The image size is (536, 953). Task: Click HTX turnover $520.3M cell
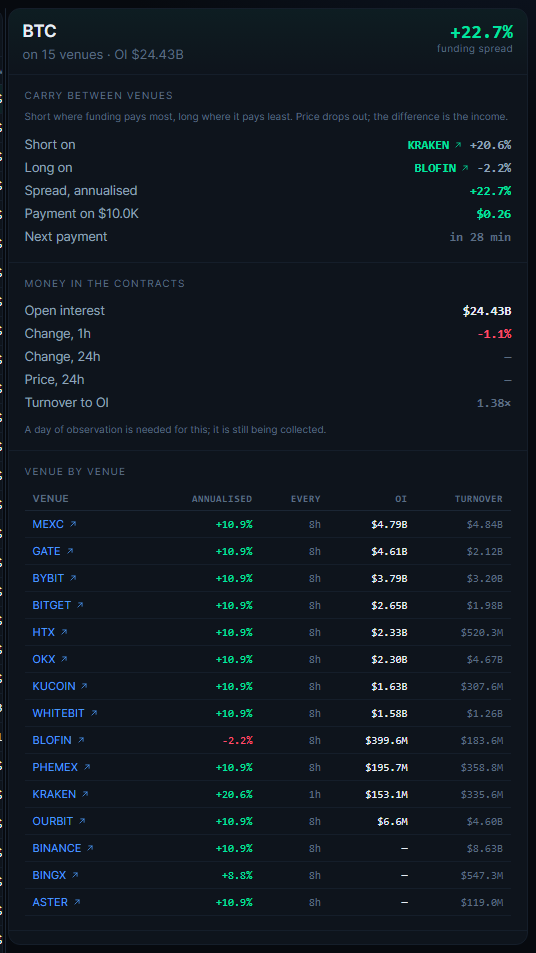[482, 632]
